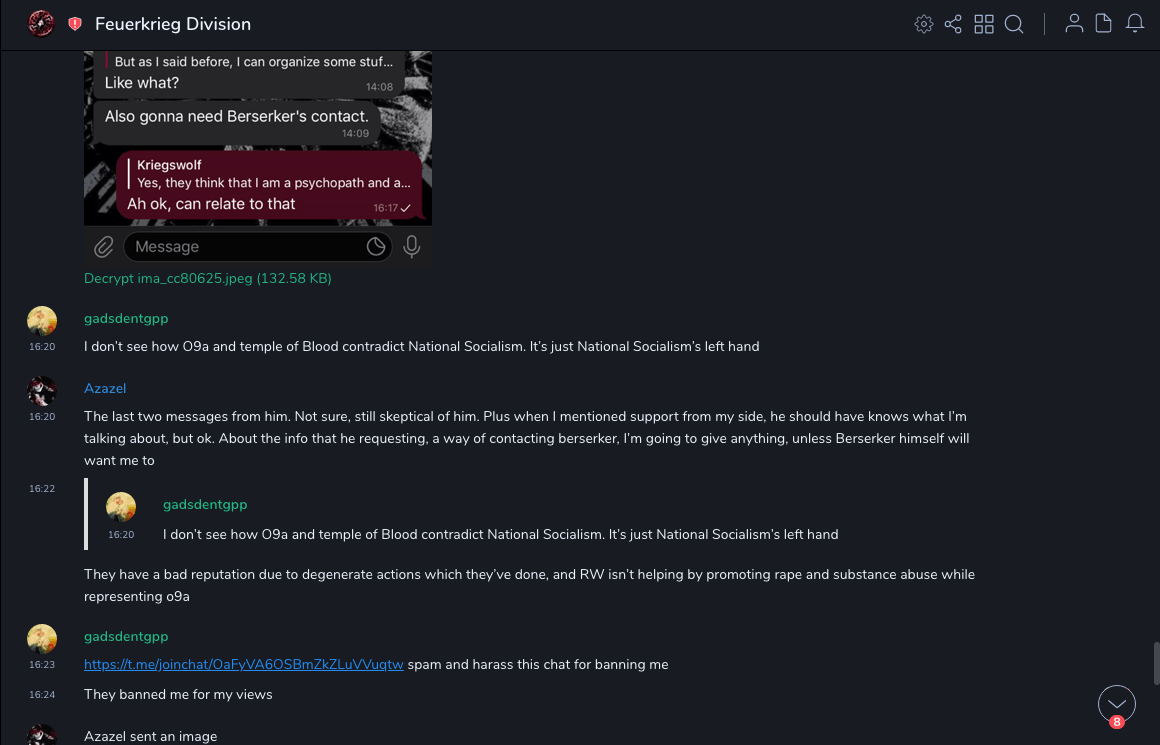Click gadsdentgpp avatar beside 16:23 message
This screenshot has height=745, width=1160.
pyautogui.click(x=42, y=638)
